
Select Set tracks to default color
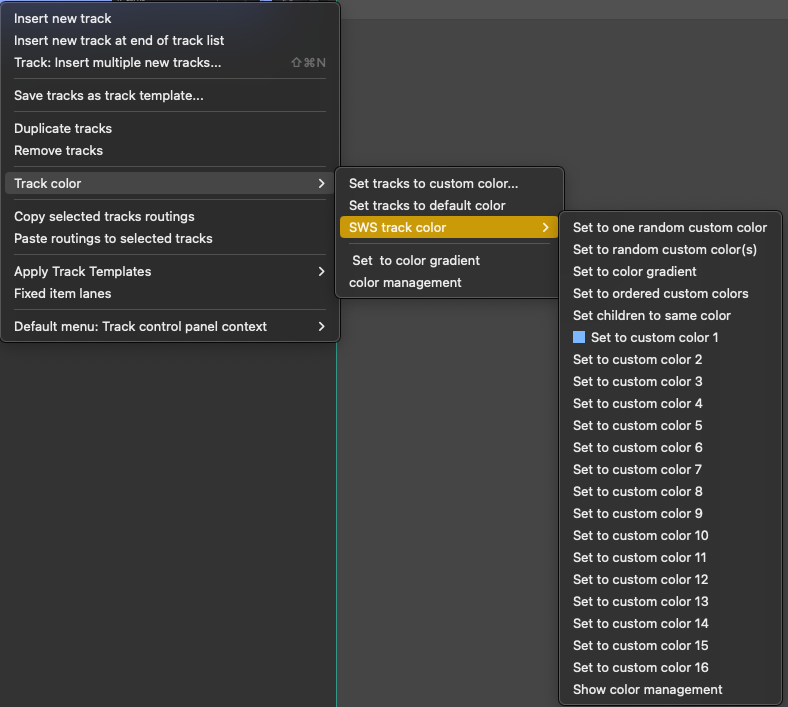point(427,206)
